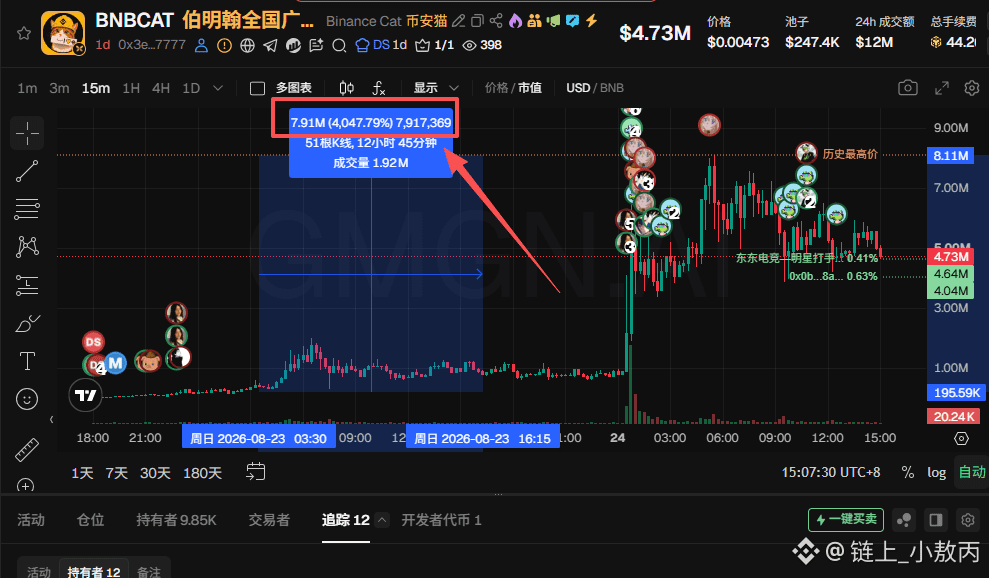Open the 持有者 9.85K tab
Screen dimensions: 989x578
point(177,520)
